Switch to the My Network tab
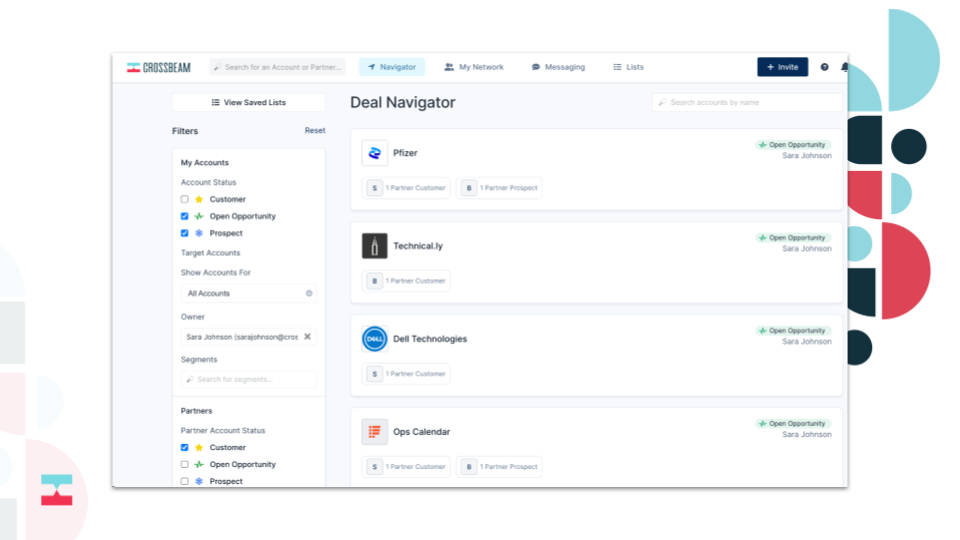The width and height of the screenshot is (960, 540). click(474, 67)
